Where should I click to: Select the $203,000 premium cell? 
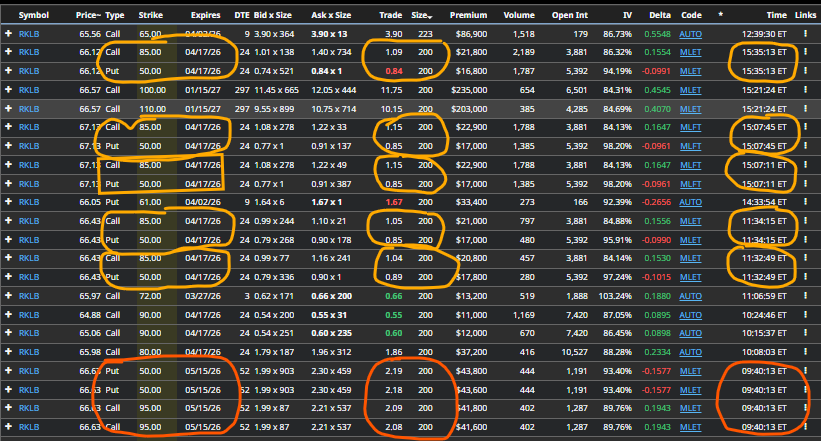click(469, 109)
